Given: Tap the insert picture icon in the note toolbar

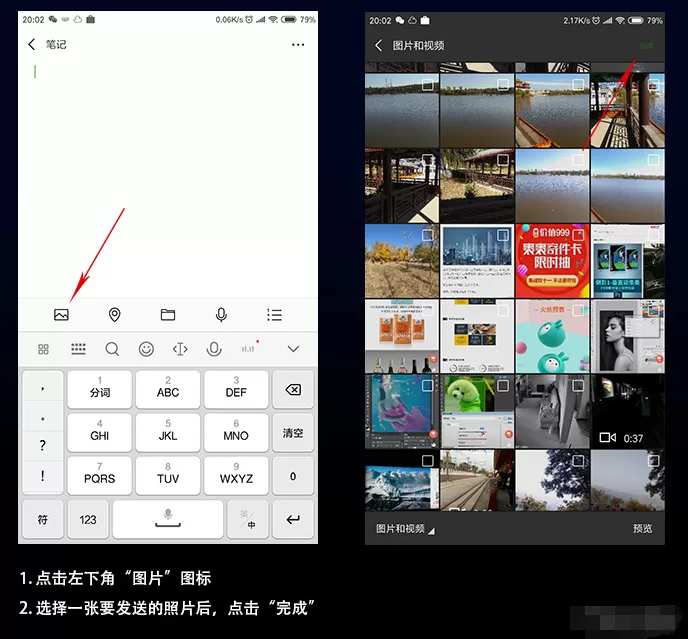Looking at the screenshot, I should click(x=61, y=315).
